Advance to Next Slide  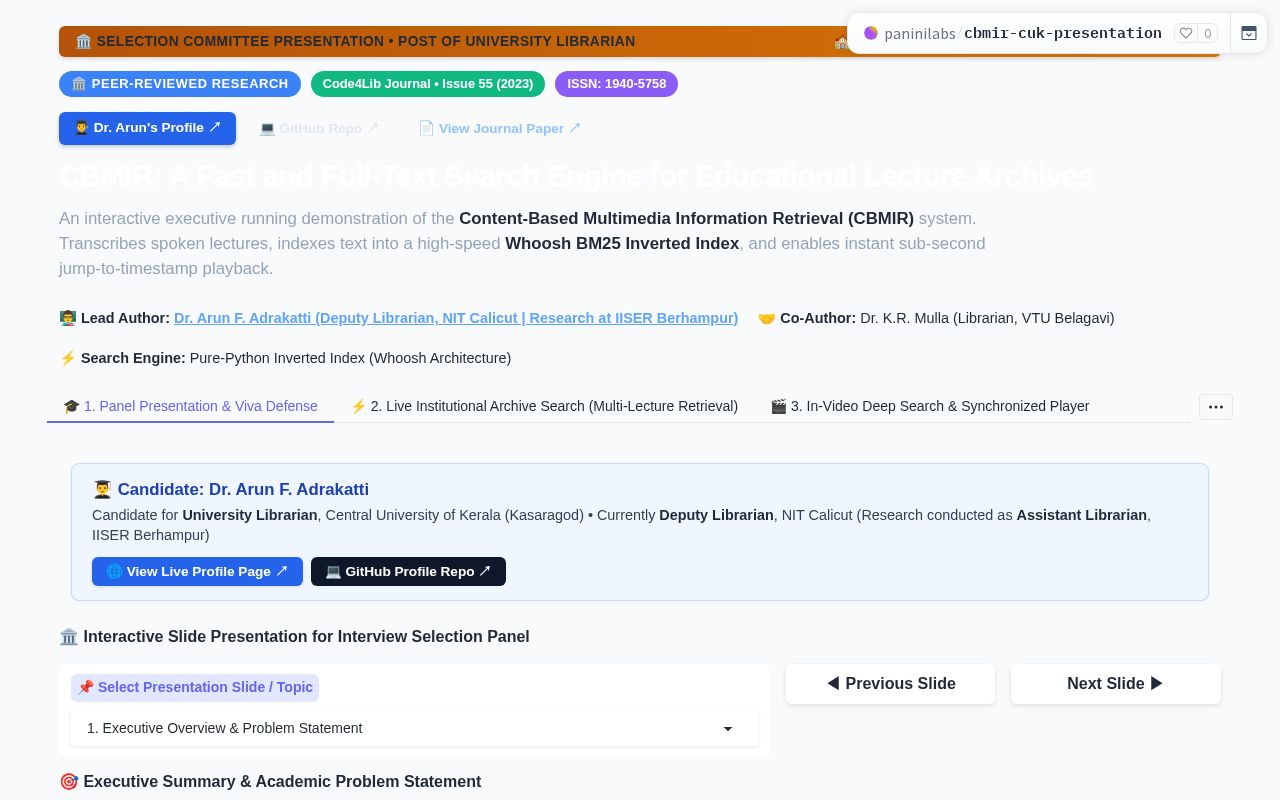point(1116,684)
